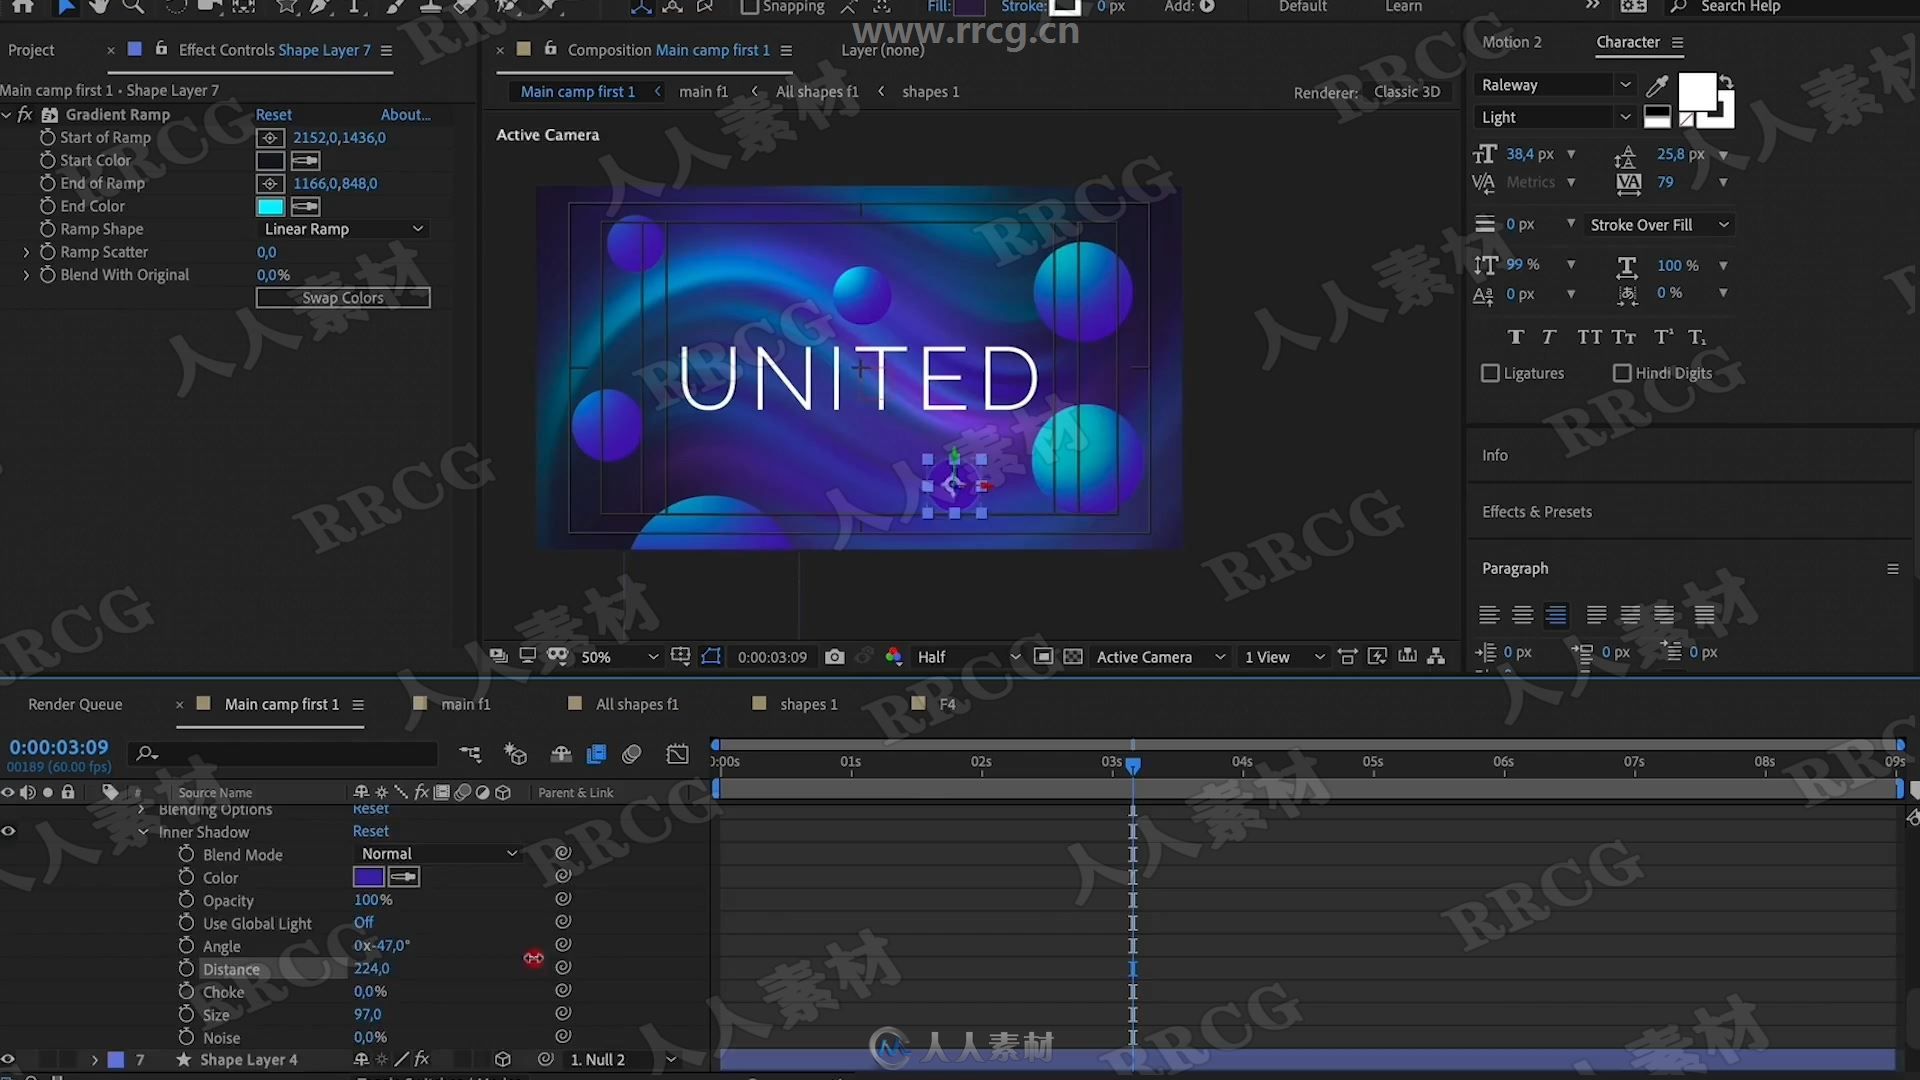Select the shapes 1 breadcrumb tab
This screenshot has width=1920, height=1080.
pos(930,90)
